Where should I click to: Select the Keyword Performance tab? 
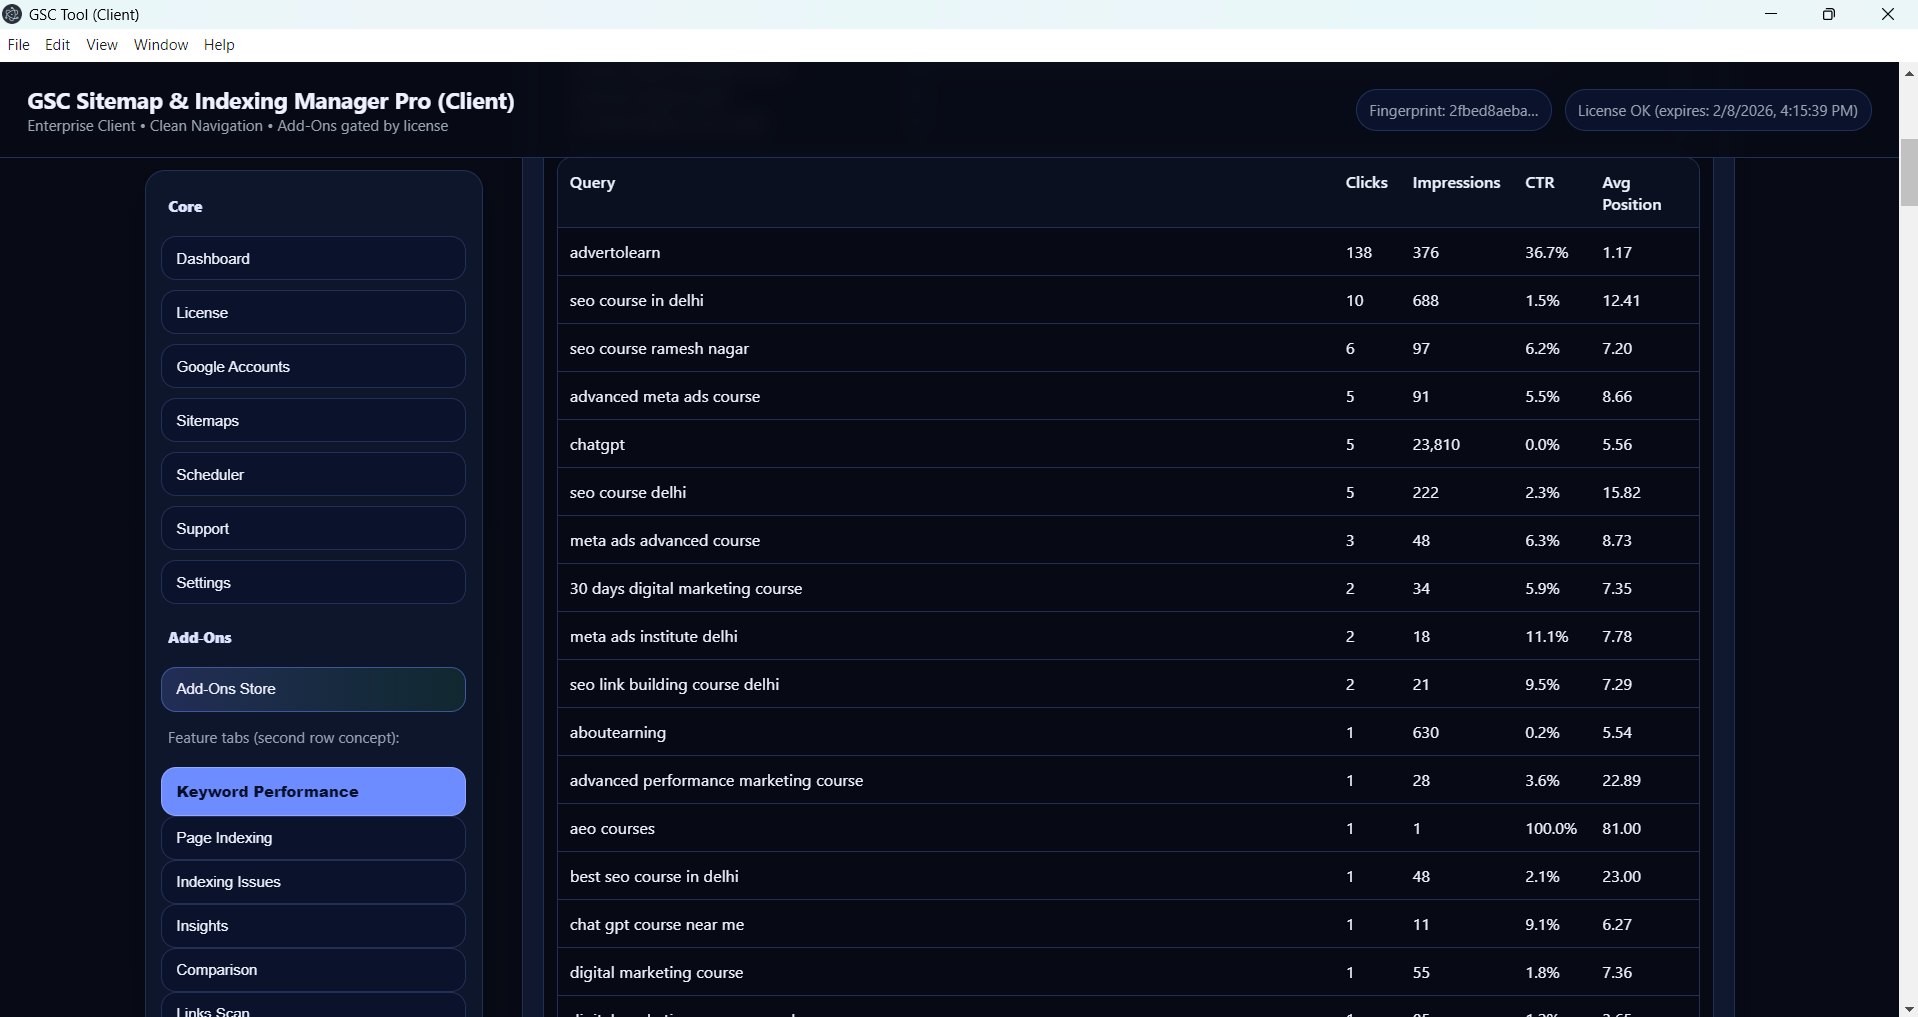313,792
